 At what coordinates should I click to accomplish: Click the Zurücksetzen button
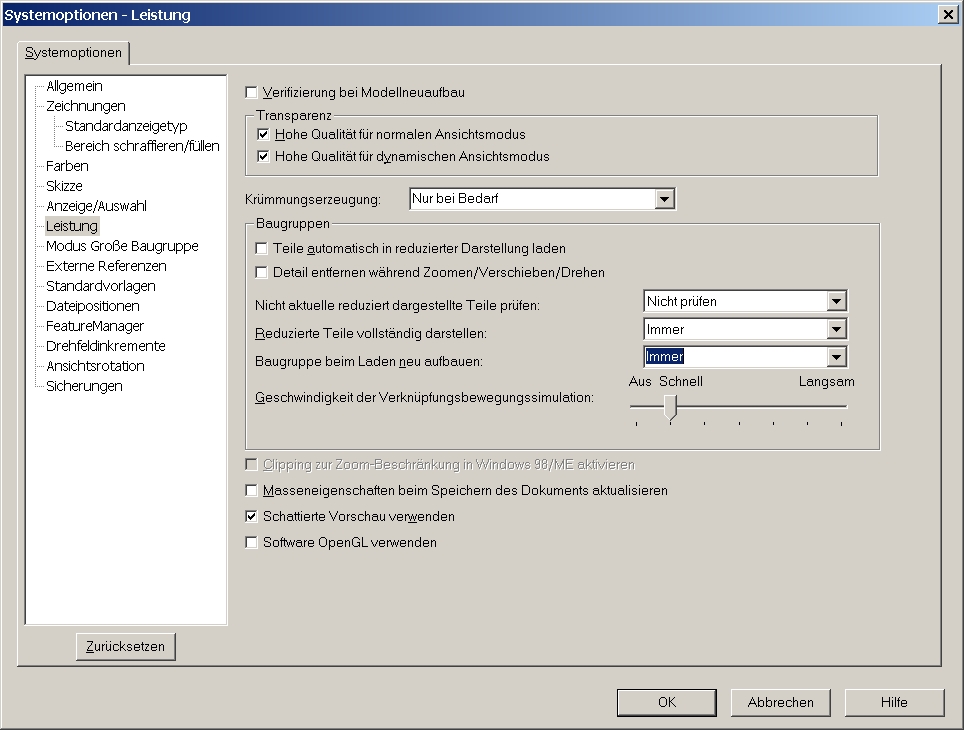tap(125, 646)
